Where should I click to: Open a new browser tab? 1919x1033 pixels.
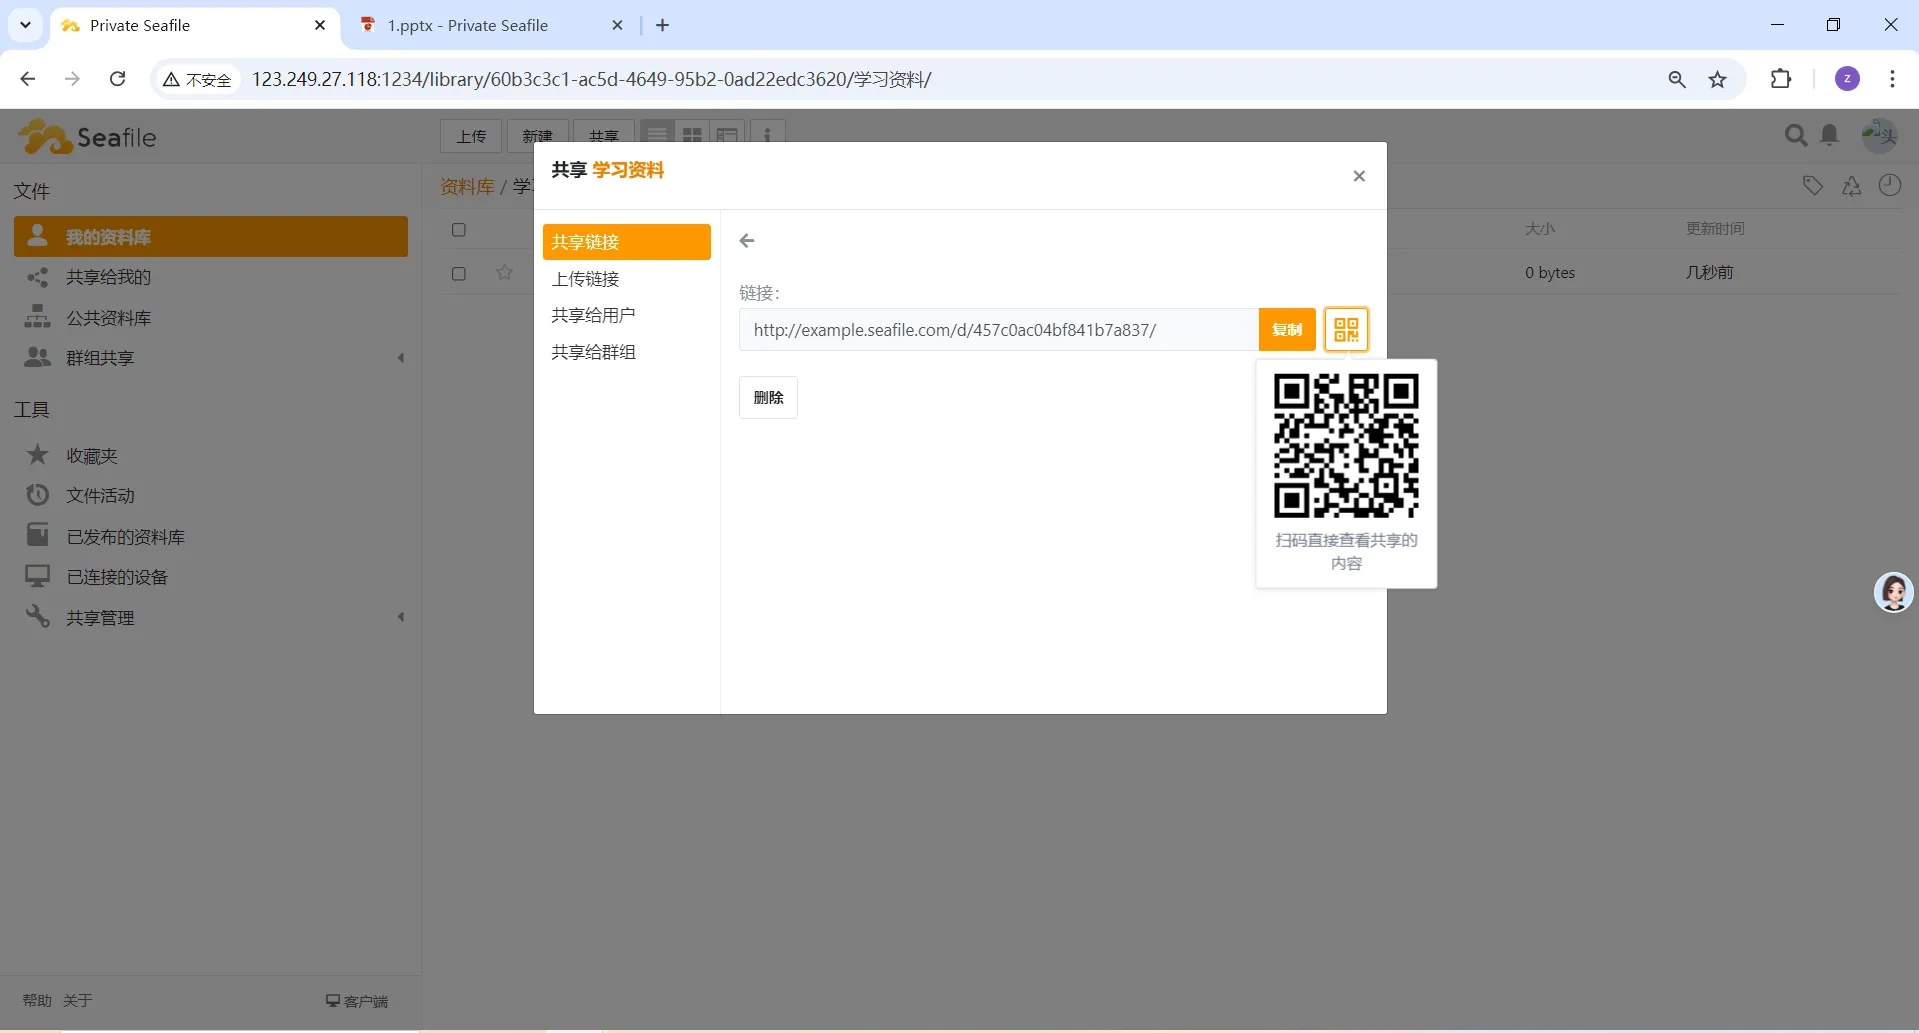[662, 25]
